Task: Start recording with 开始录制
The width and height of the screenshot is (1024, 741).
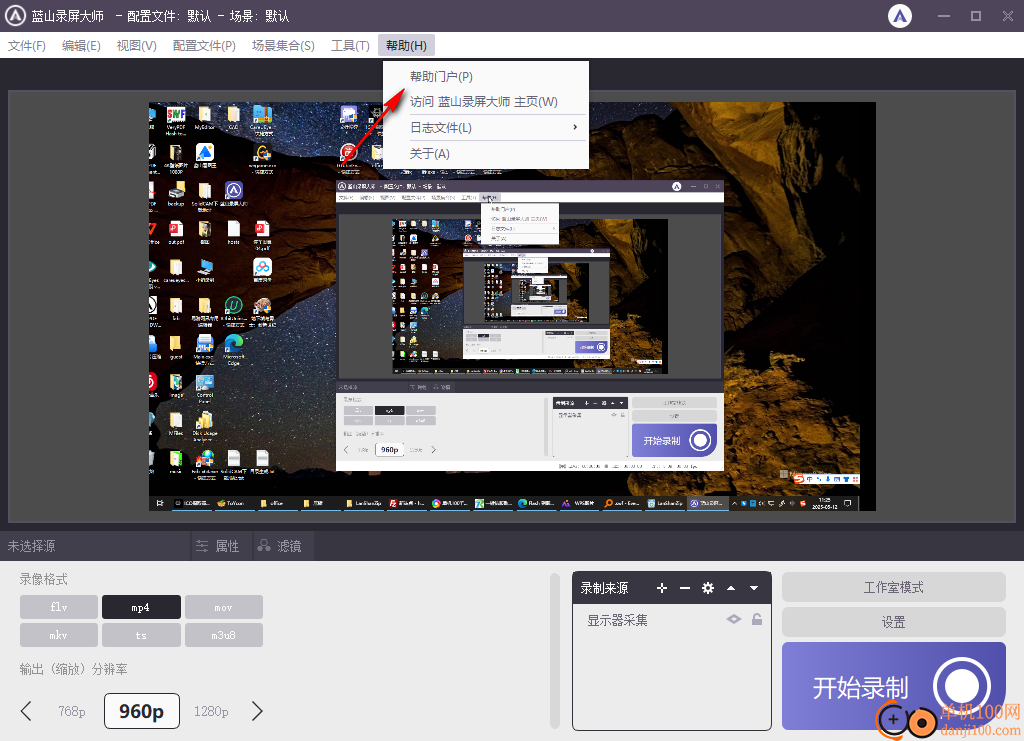Action: point(893,686)
